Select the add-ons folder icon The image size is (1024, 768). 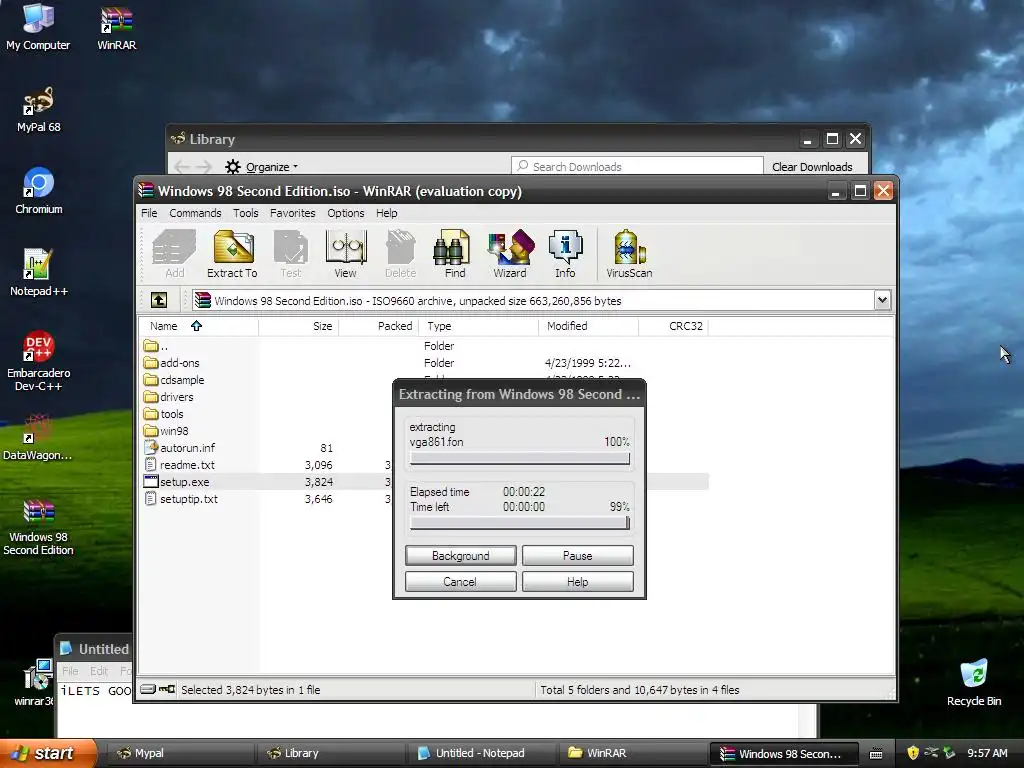point(151,362)
